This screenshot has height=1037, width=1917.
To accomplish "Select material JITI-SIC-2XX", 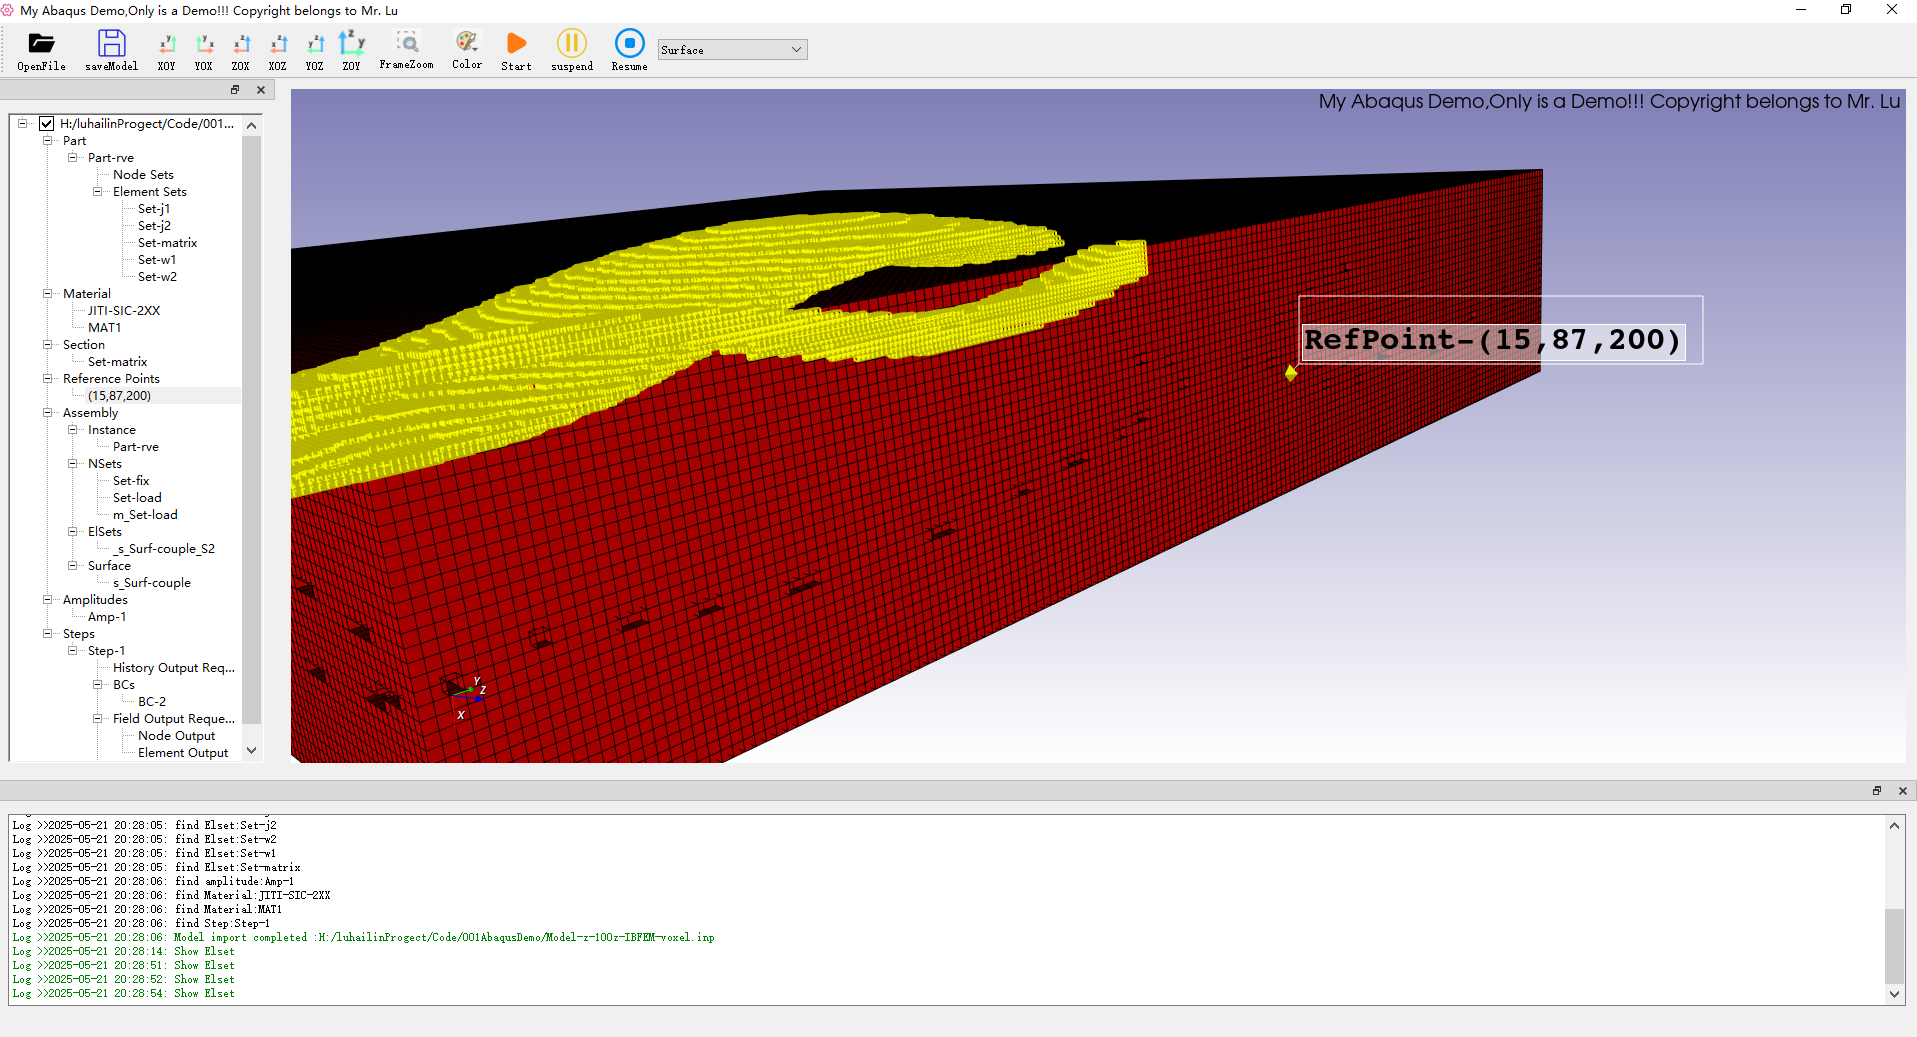I will point(124,311).
